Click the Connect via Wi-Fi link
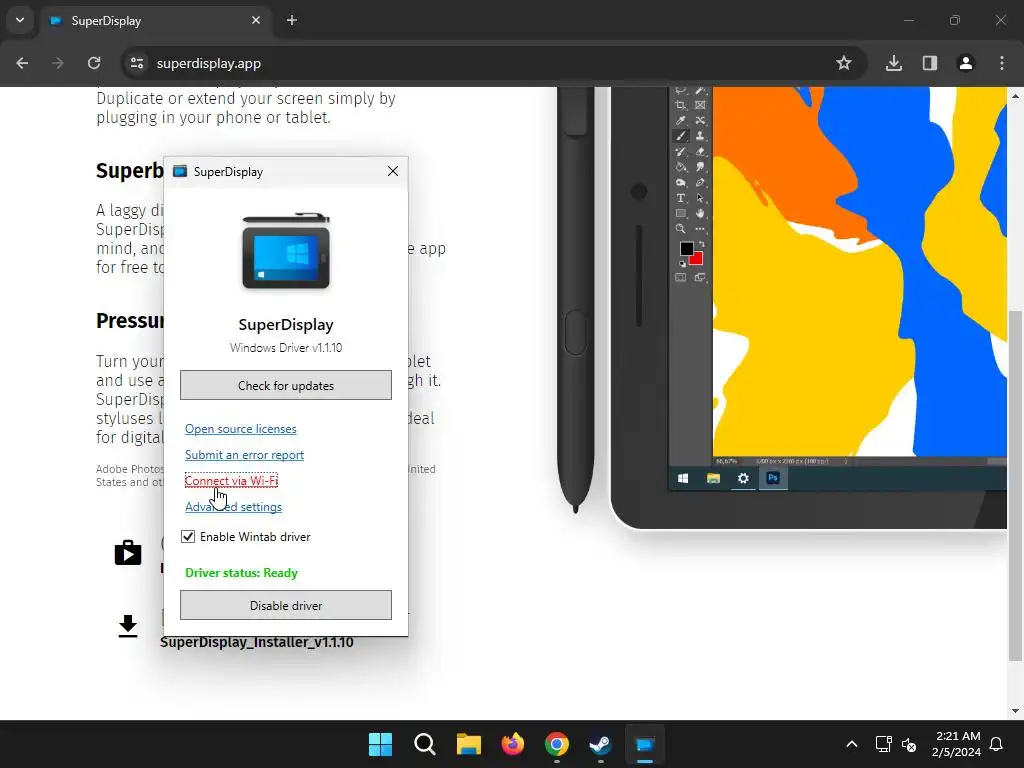Screen dimensions: 1024x768 tap(231, 481)
